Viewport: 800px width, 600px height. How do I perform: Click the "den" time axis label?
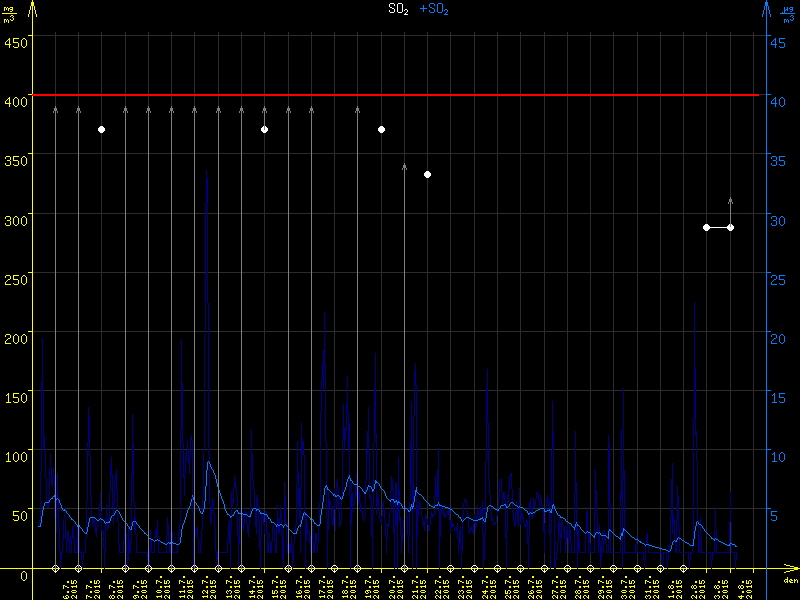click(x=790, y=581)
